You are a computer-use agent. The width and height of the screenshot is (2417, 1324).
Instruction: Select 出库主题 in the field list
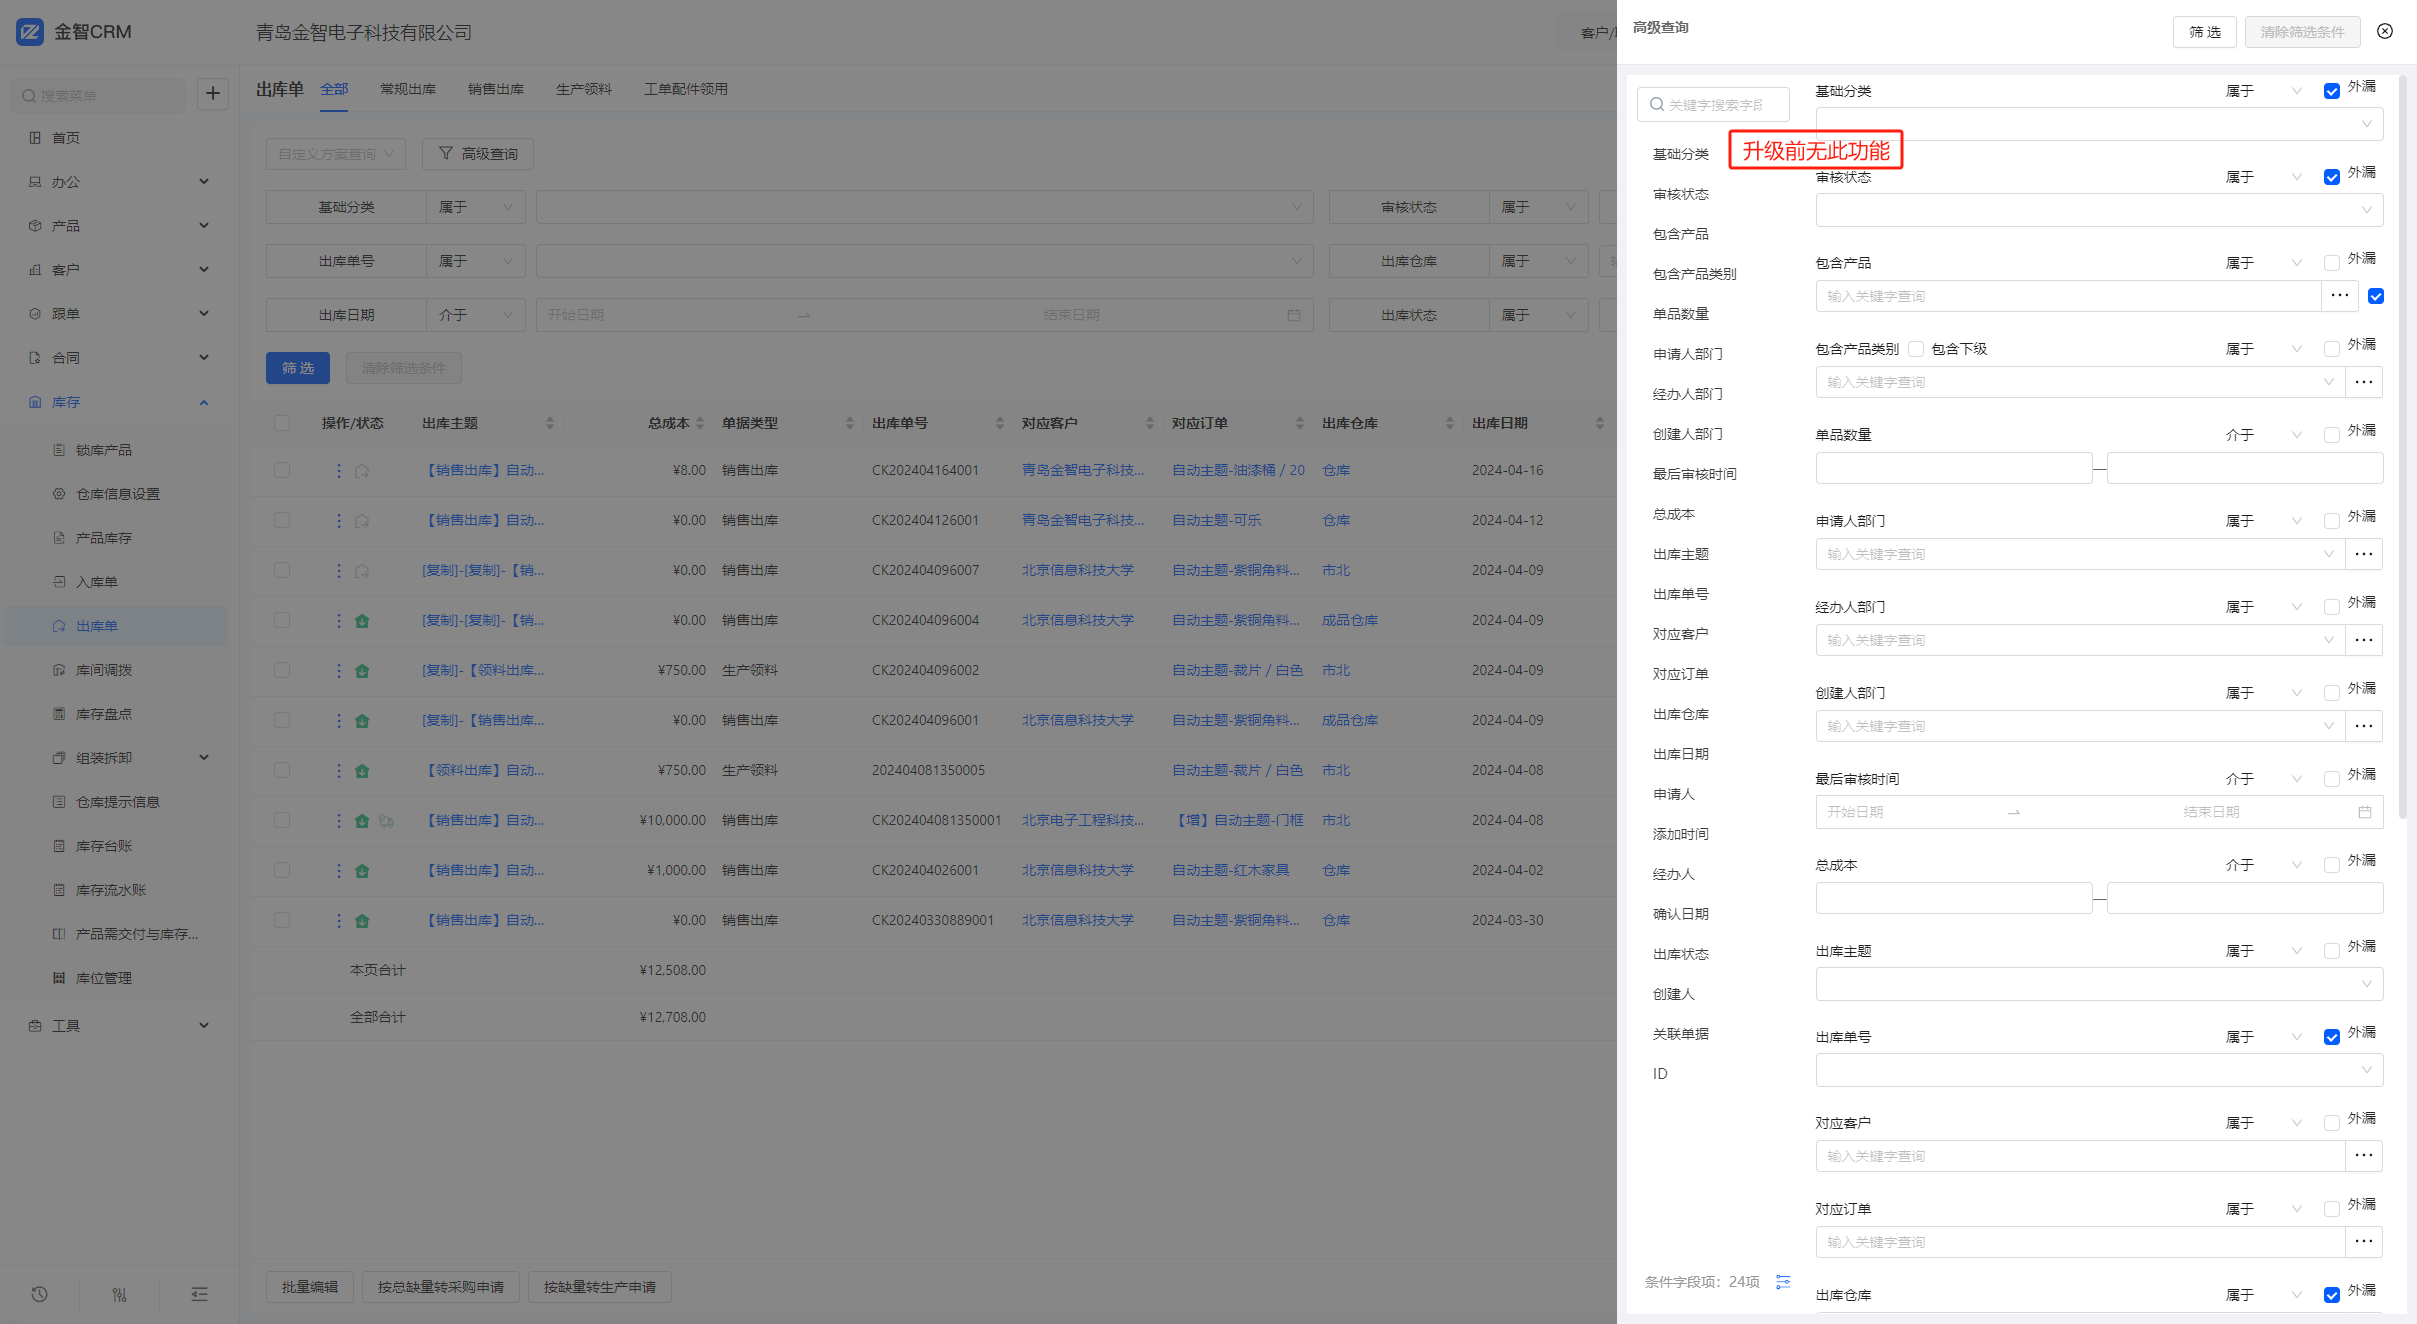(1680, 554)
